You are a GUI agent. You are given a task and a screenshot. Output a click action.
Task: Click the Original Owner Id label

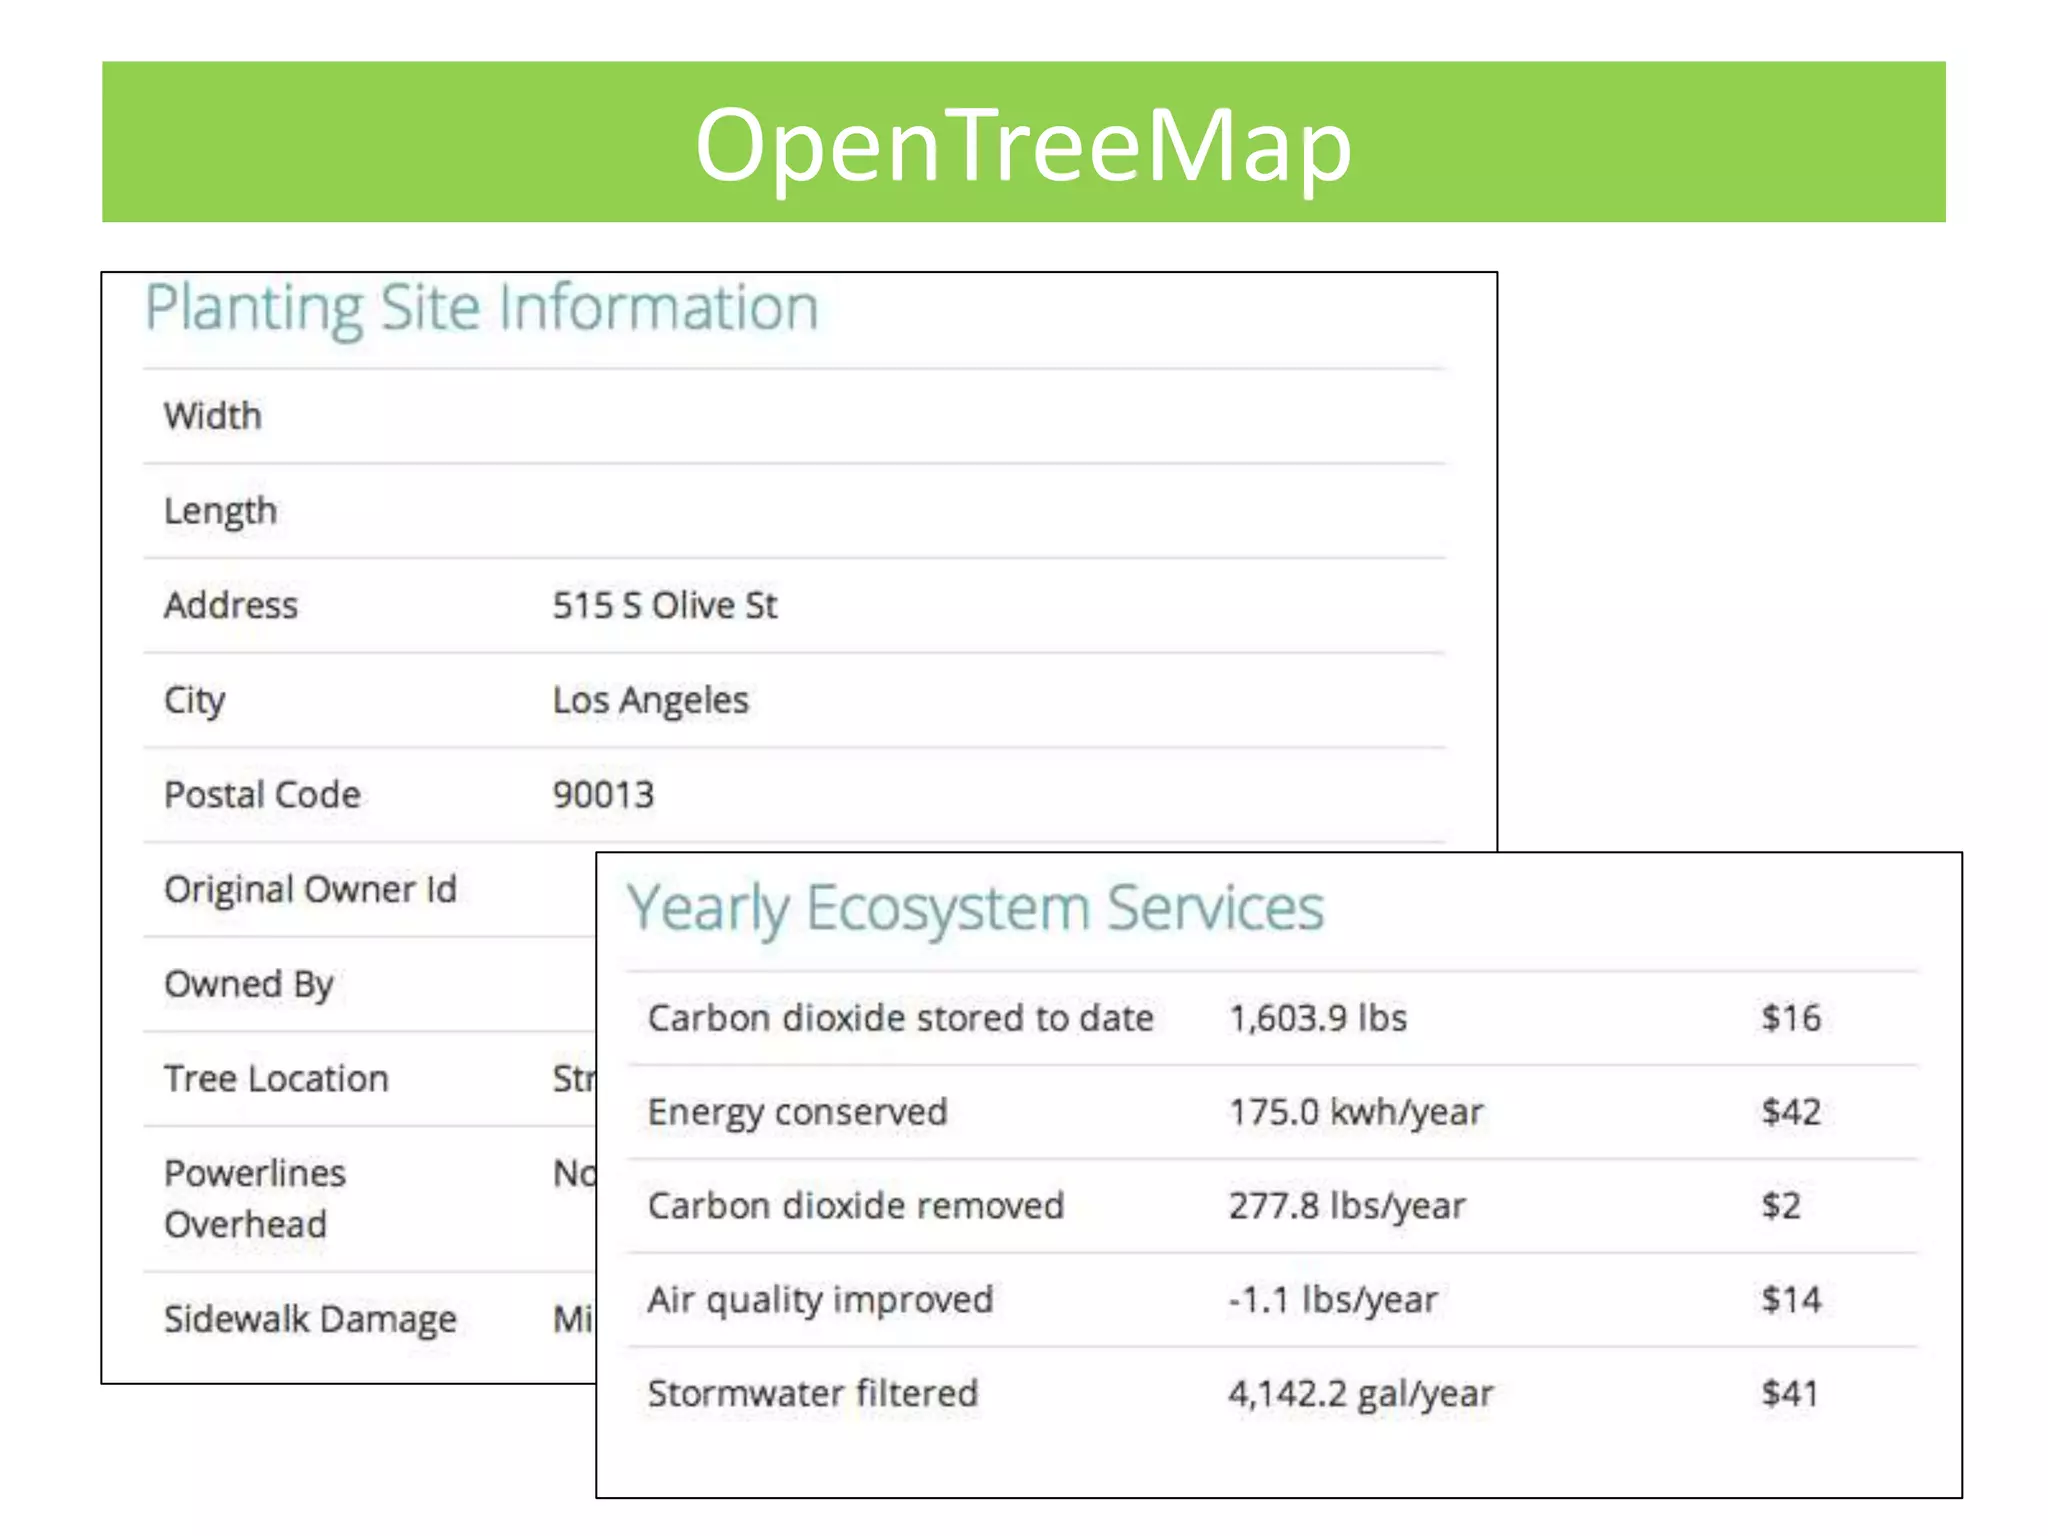(x=310, y=889)
